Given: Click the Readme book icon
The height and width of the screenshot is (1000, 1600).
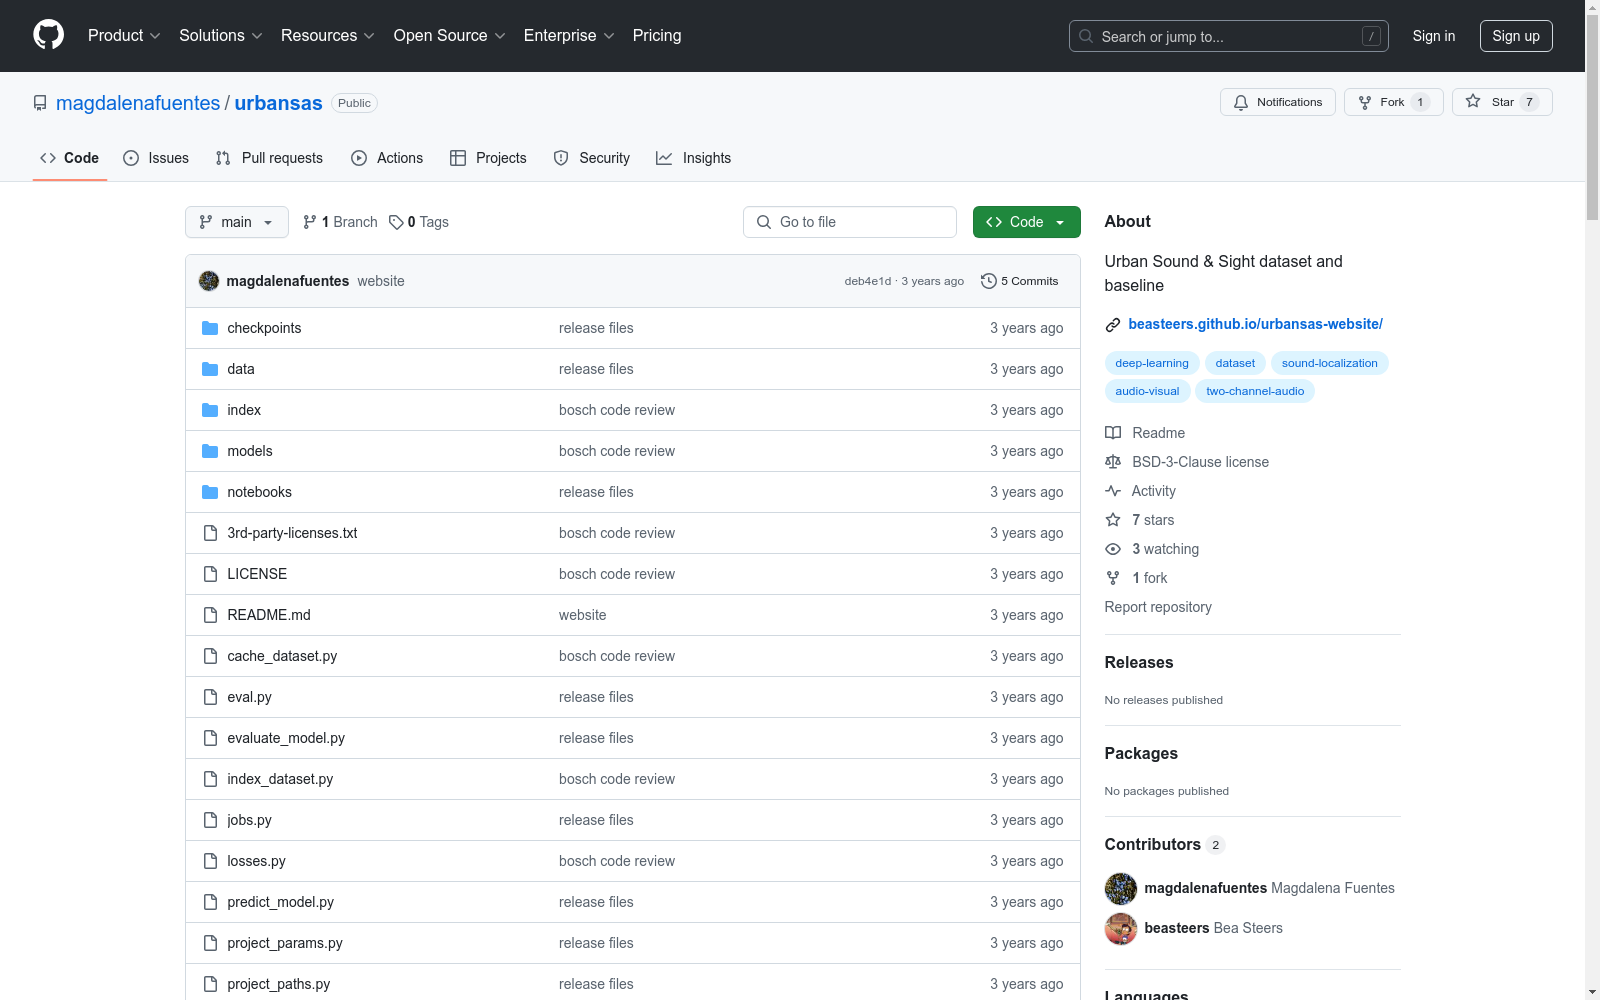Looking at the screenshot, I should (1113, 433).
